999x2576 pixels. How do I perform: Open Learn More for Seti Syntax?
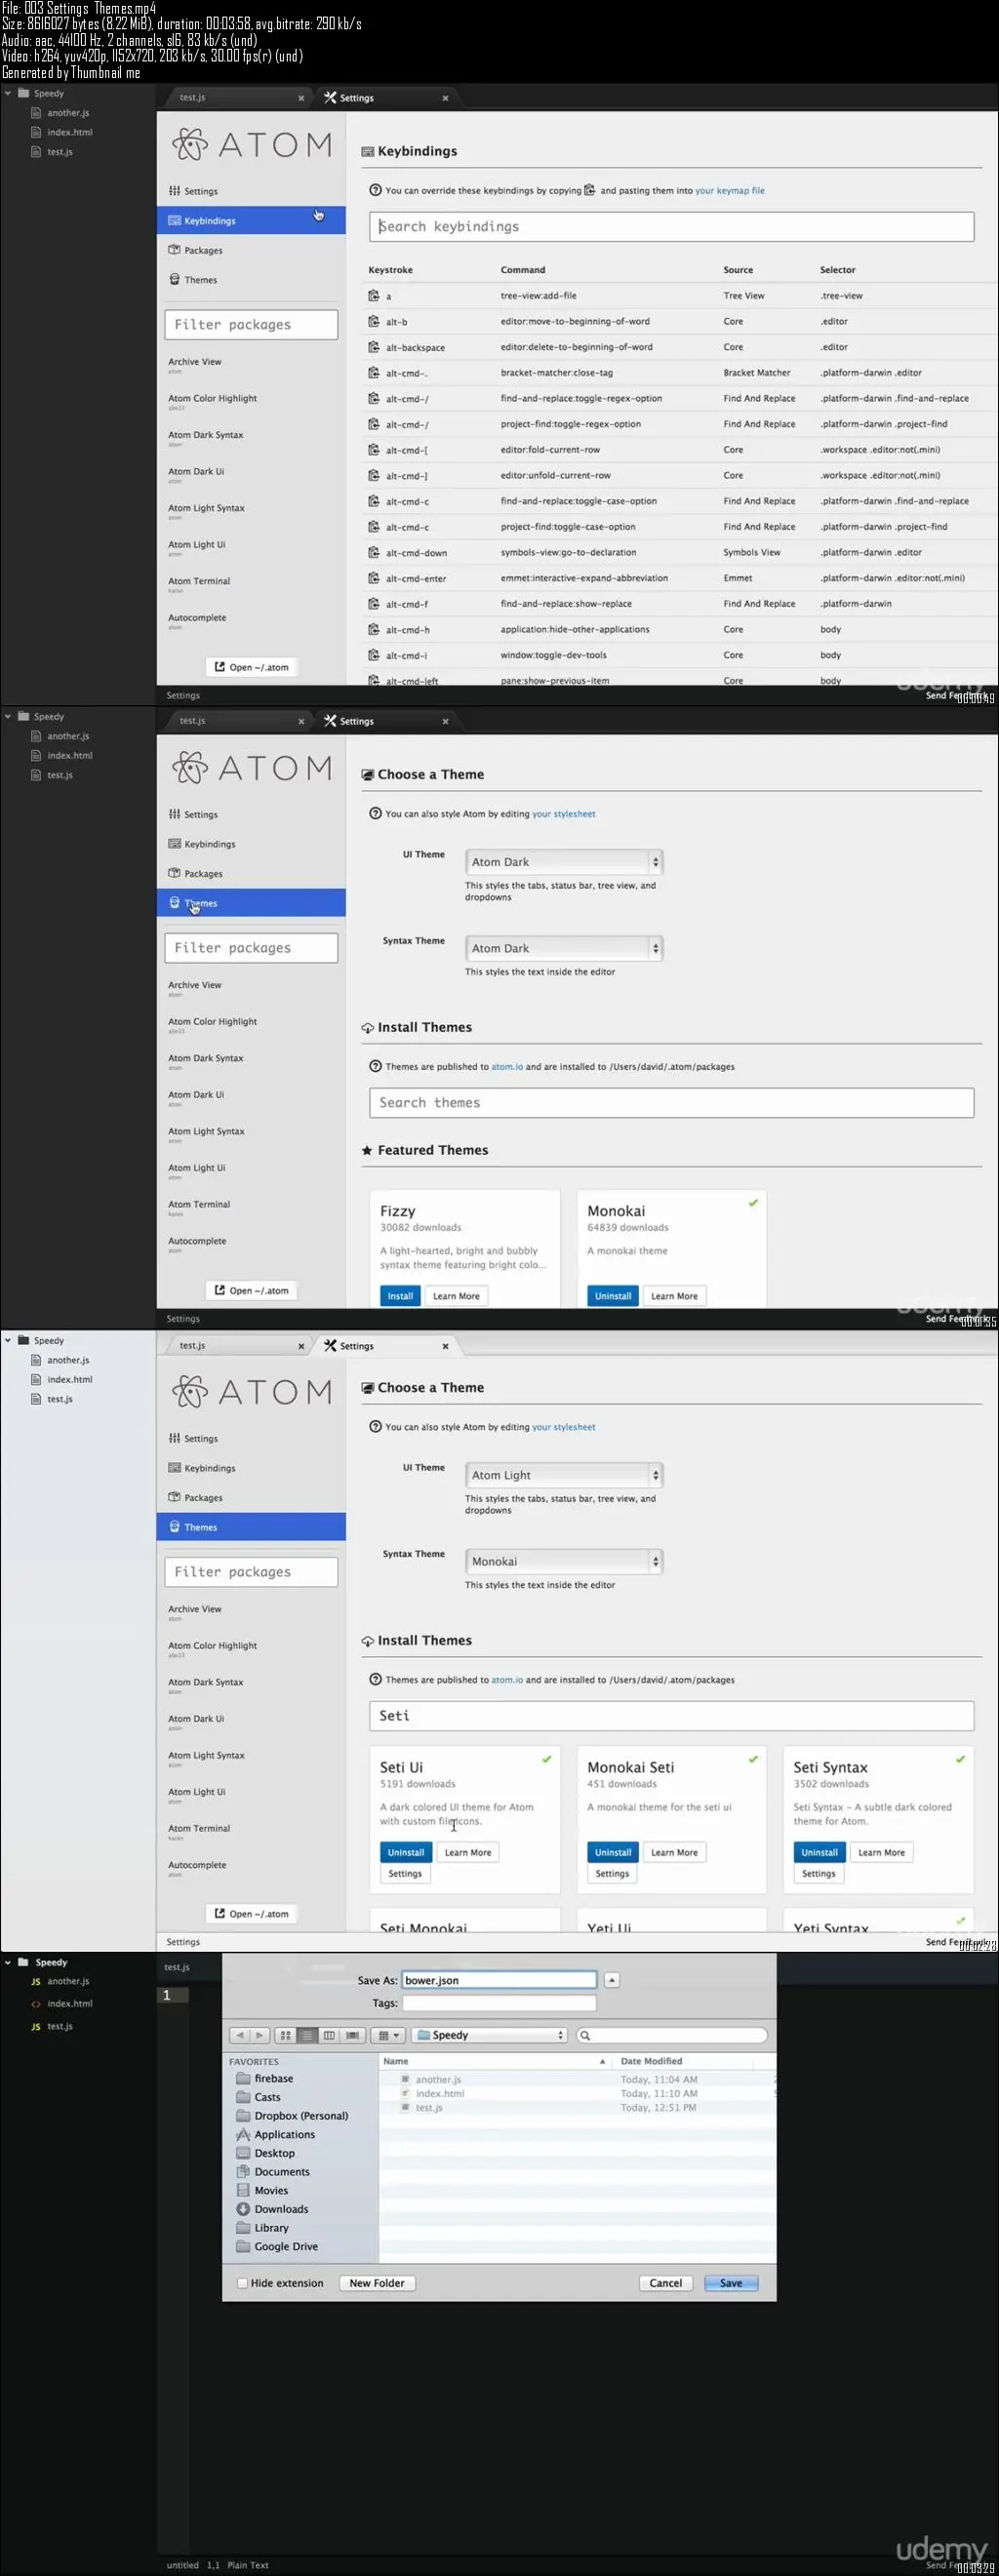point(881,1852)
